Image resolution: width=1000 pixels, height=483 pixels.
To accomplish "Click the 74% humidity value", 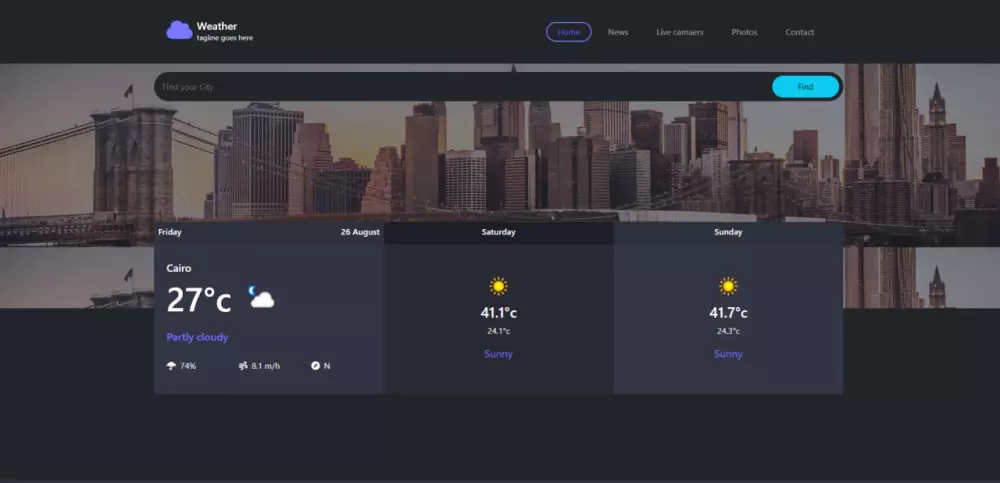I will pyautogui.click(x=188, y=366).
